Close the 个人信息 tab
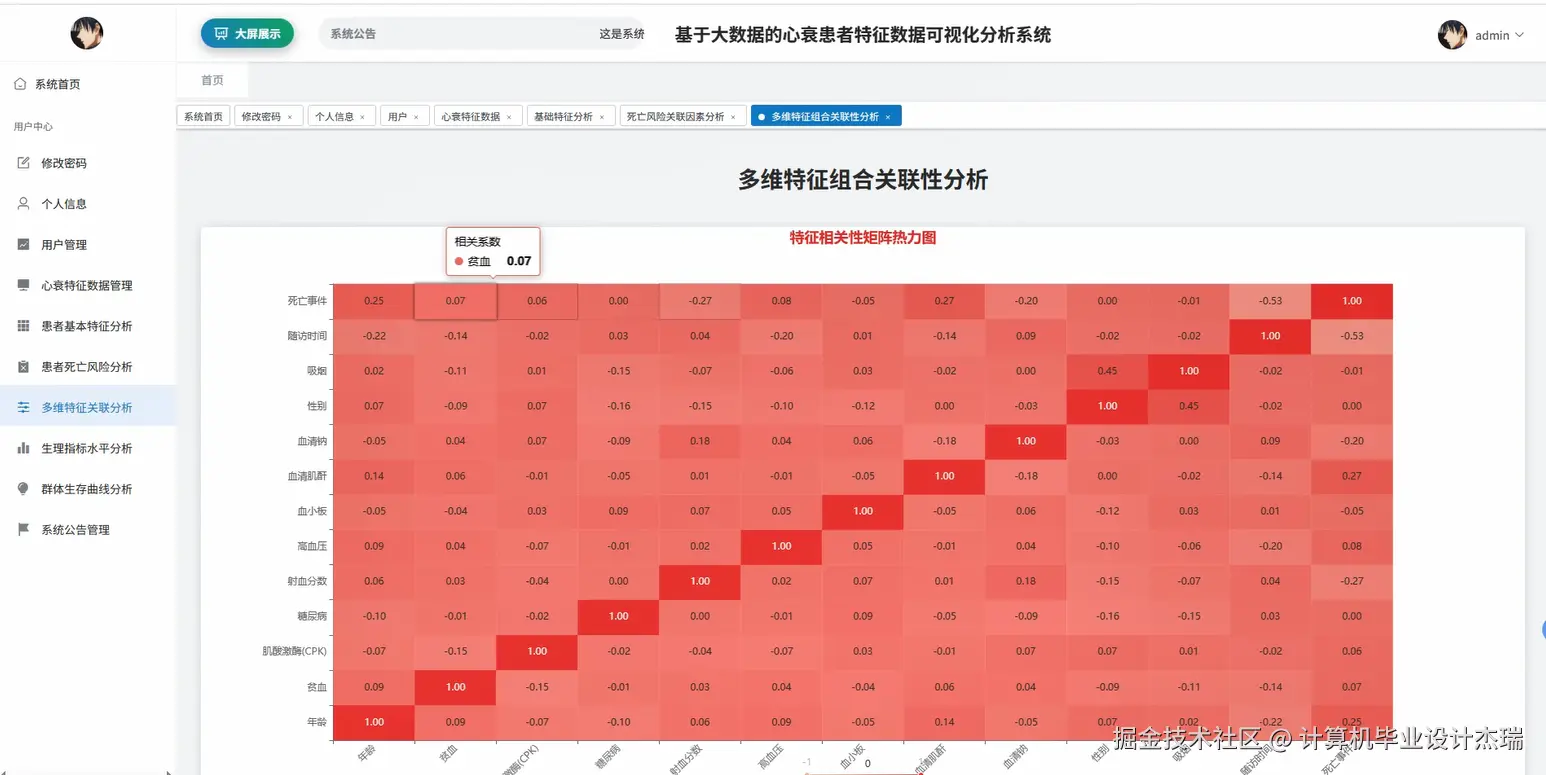This screenshot has width=1546, height=775. coord(363,117)
